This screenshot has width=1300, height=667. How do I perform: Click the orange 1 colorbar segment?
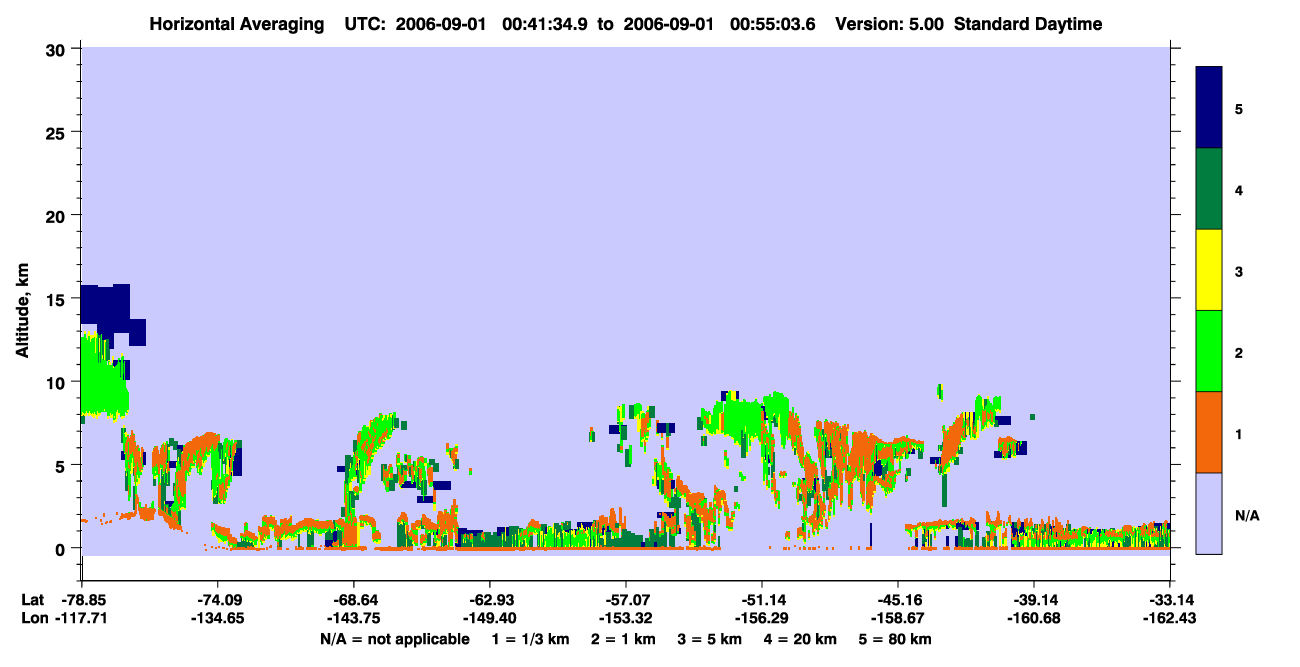click(x=1209, y=432)
